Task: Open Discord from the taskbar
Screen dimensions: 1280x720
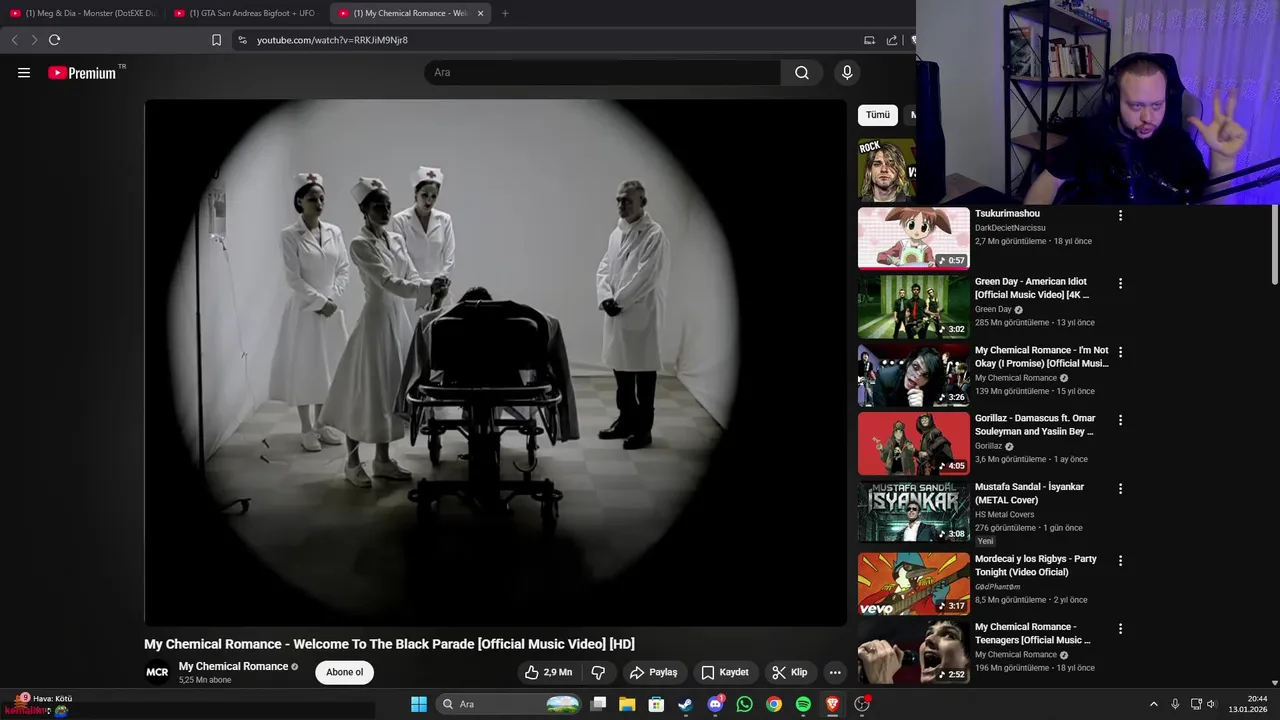Action: pos(715,704)
